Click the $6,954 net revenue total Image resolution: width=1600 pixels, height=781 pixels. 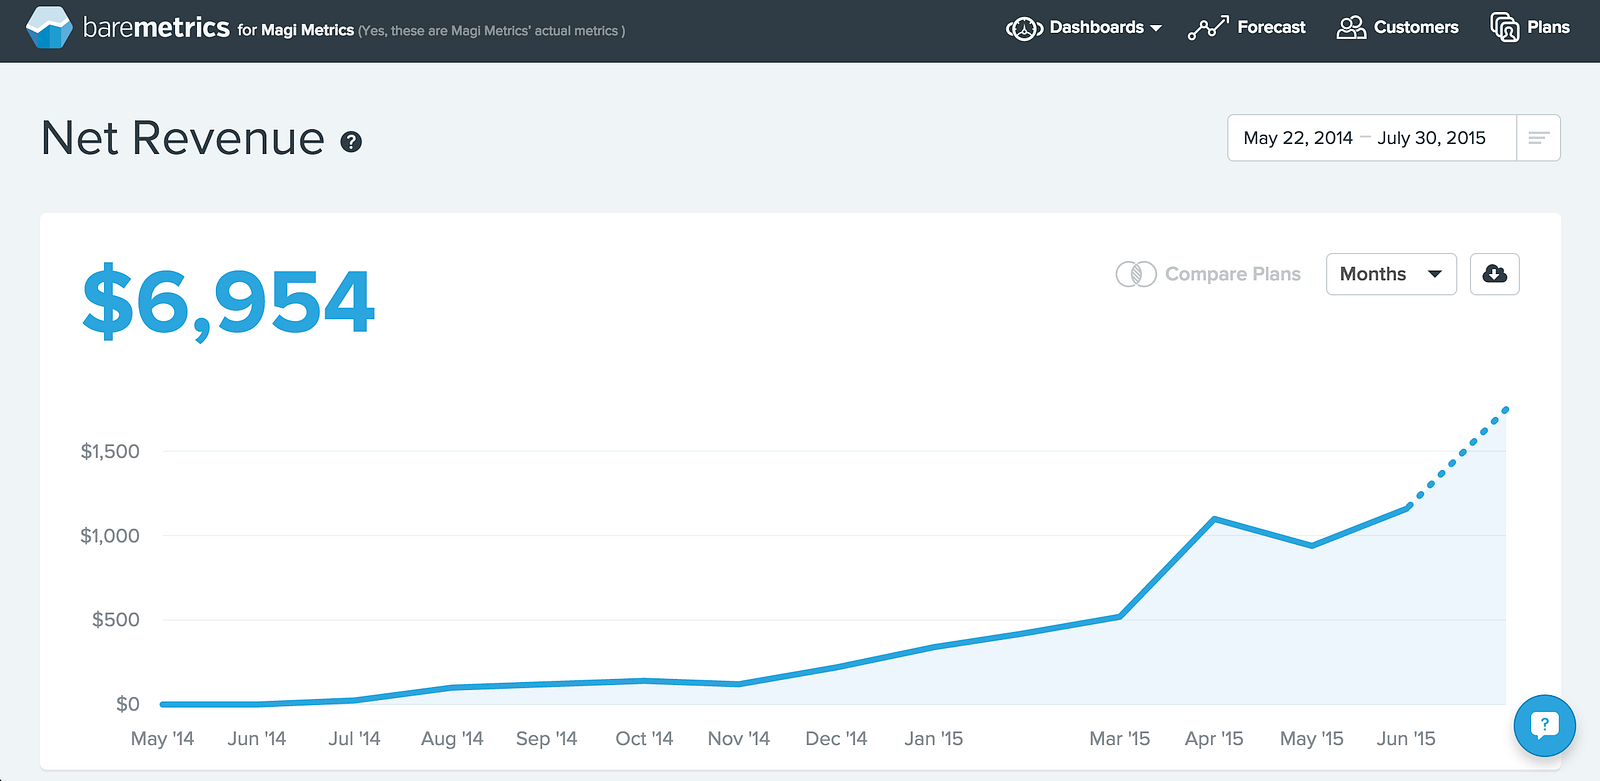pyautogui.click(x=228, y=302)
